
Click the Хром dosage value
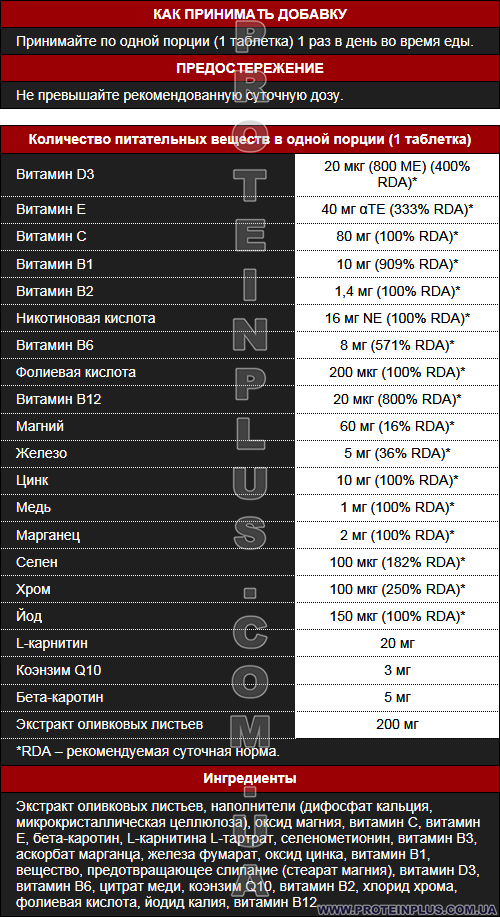pyautogui.click(x=397, y=589)
